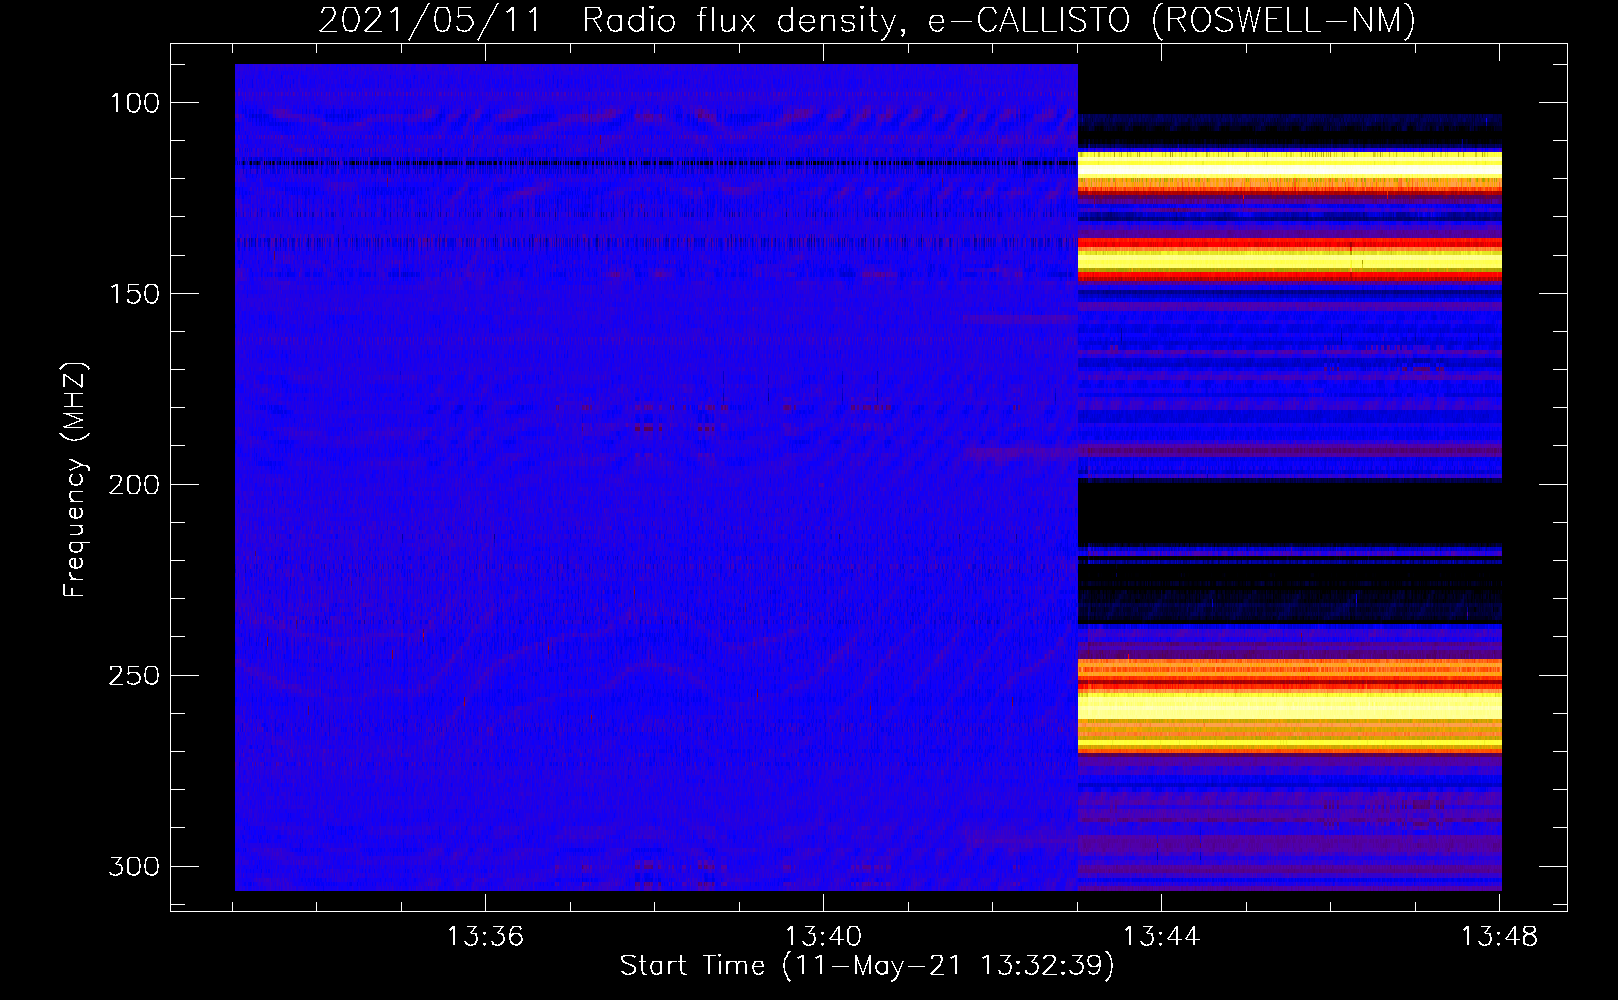
Task: Click the '13:48' time tick label
Action: pos(1499,937)
